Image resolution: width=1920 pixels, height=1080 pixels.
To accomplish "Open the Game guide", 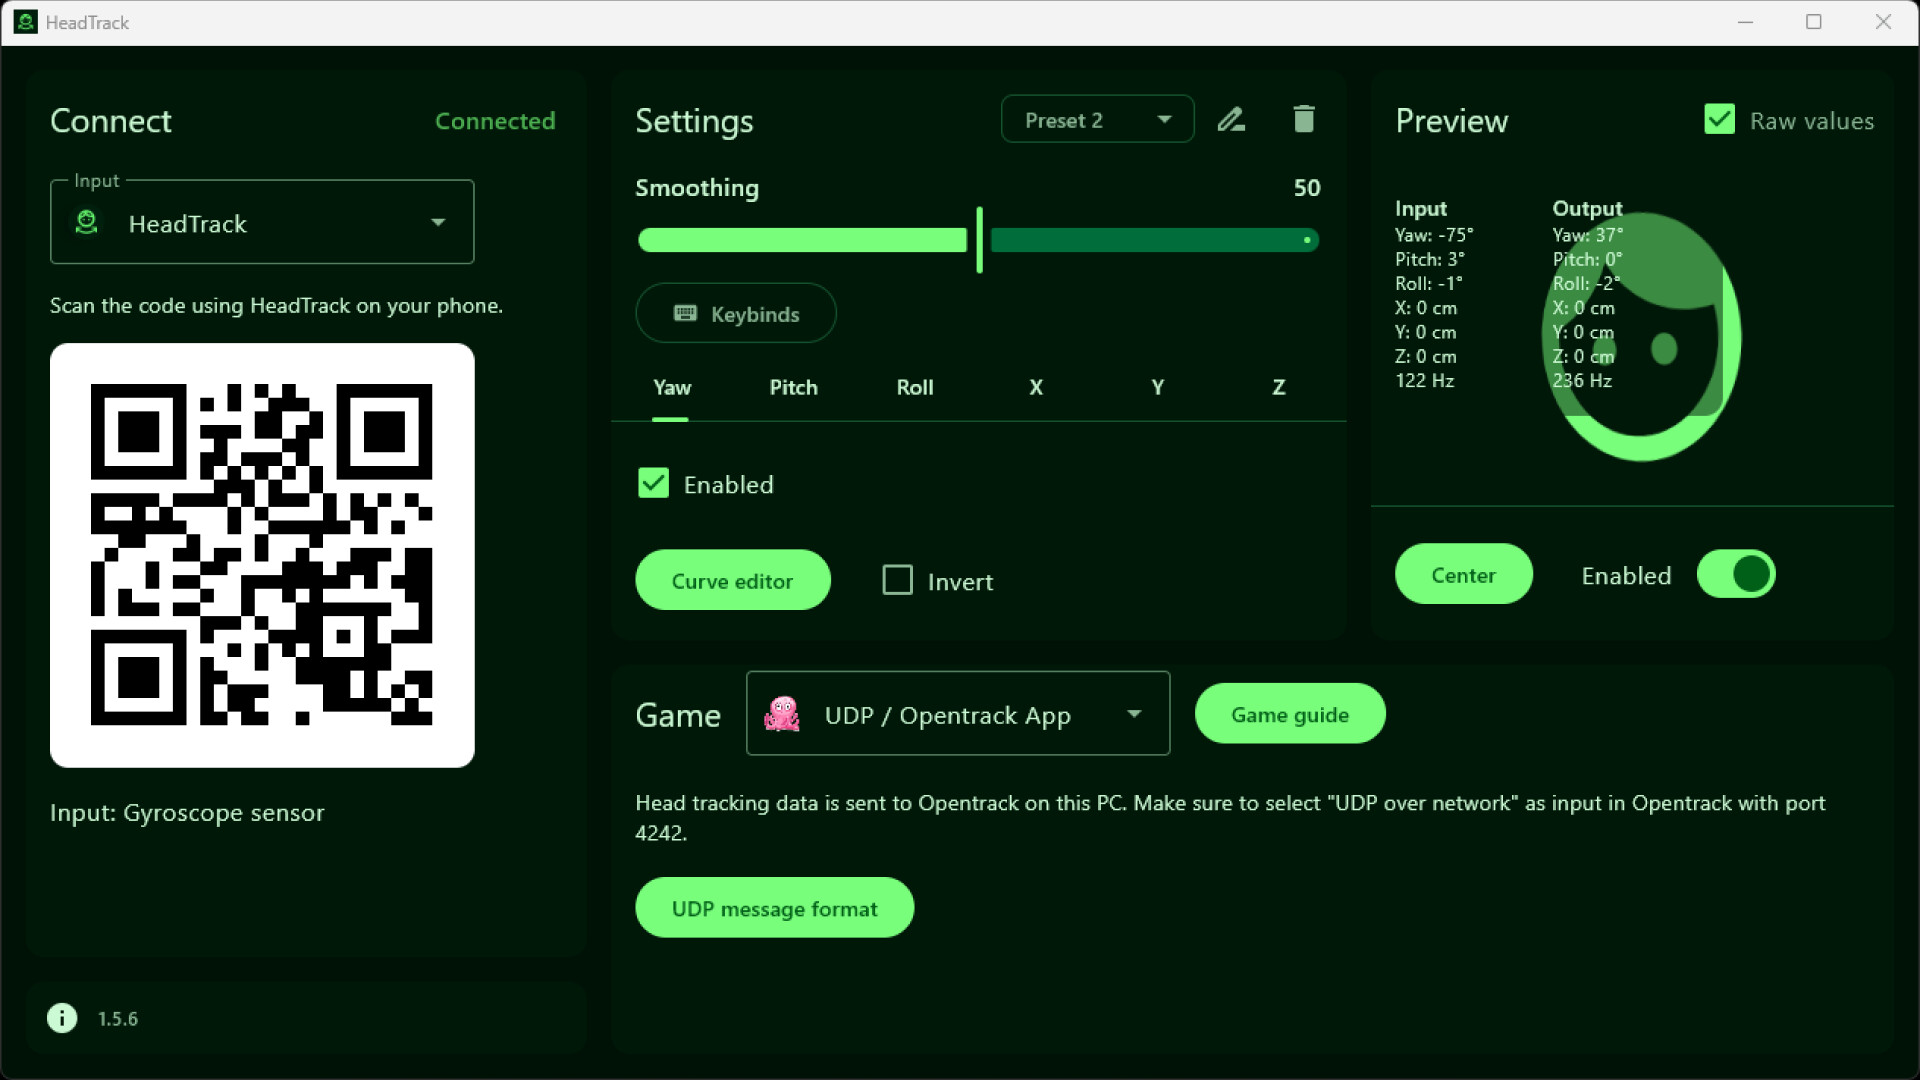I will (x=1290, y=714).
